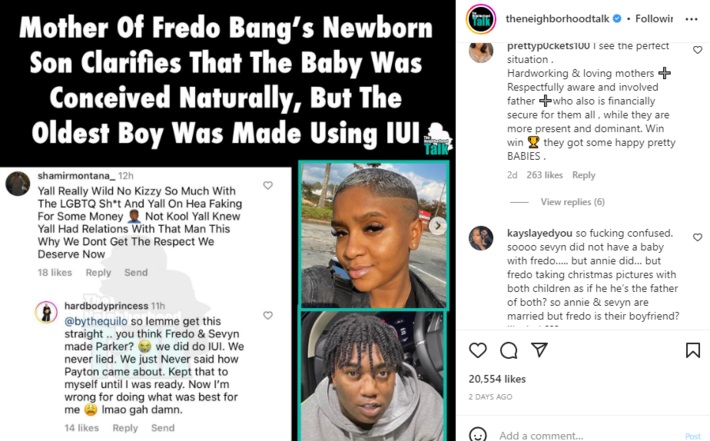Screen dimensions: 710x441
Task: Open kayslayedyou's avatar
Action: (x=481, y=238)
